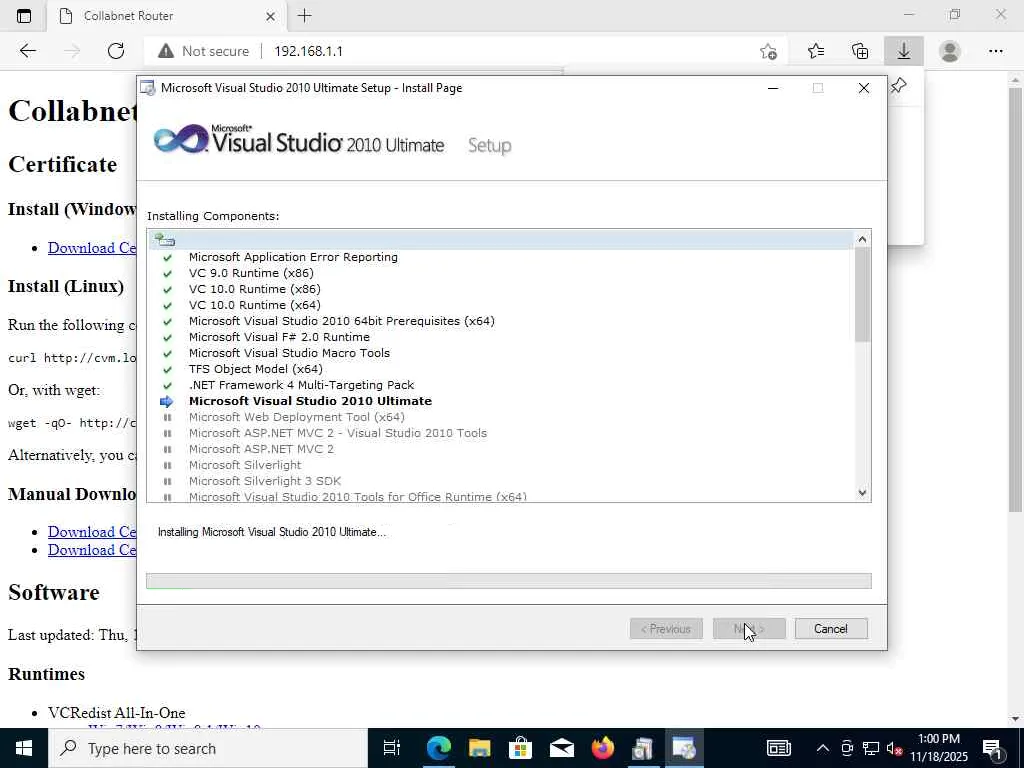Select VC 10.0 Runtime (x86) entry
This screenshot has width=1024, height=768.
coord(255,289)
